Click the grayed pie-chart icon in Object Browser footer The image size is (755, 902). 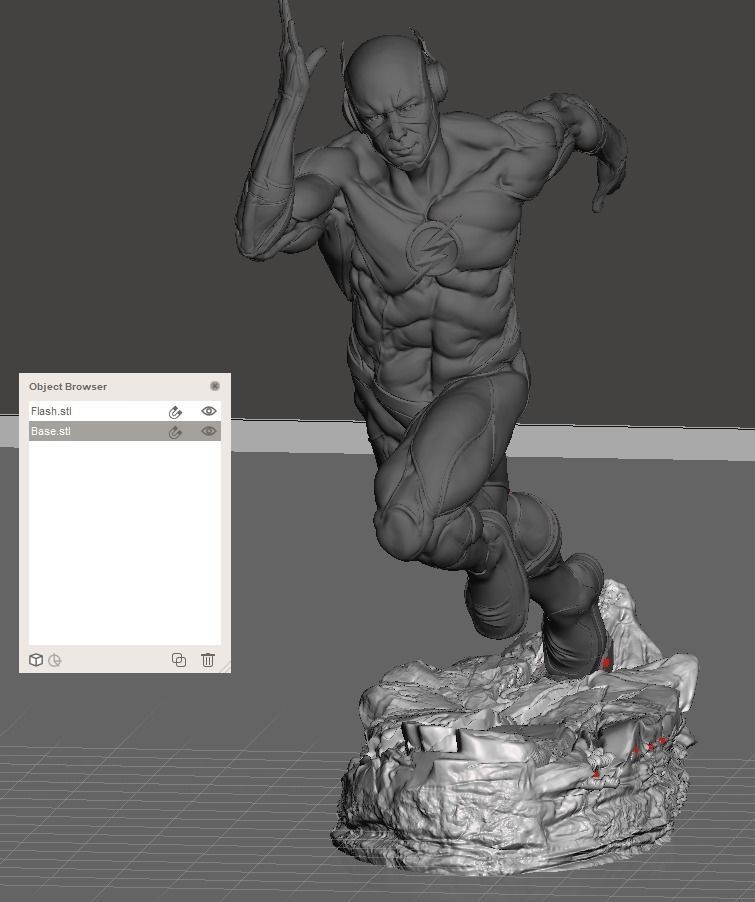tap(55, 660)
